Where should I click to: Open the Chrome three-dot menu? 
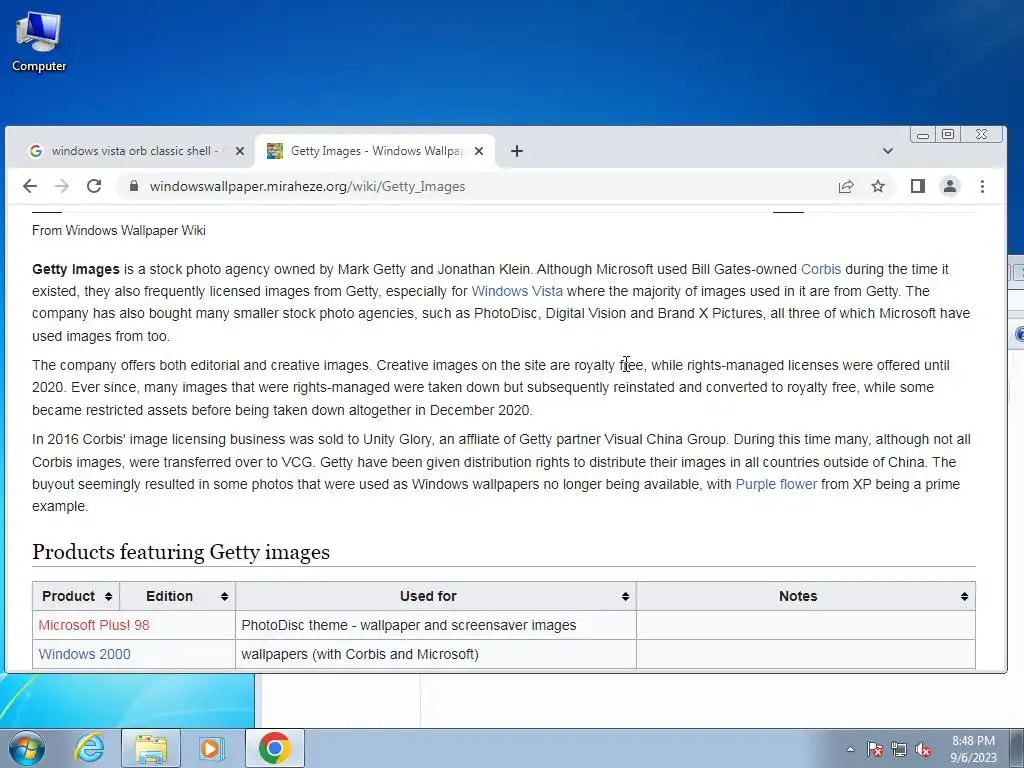[x=982, y=187]
